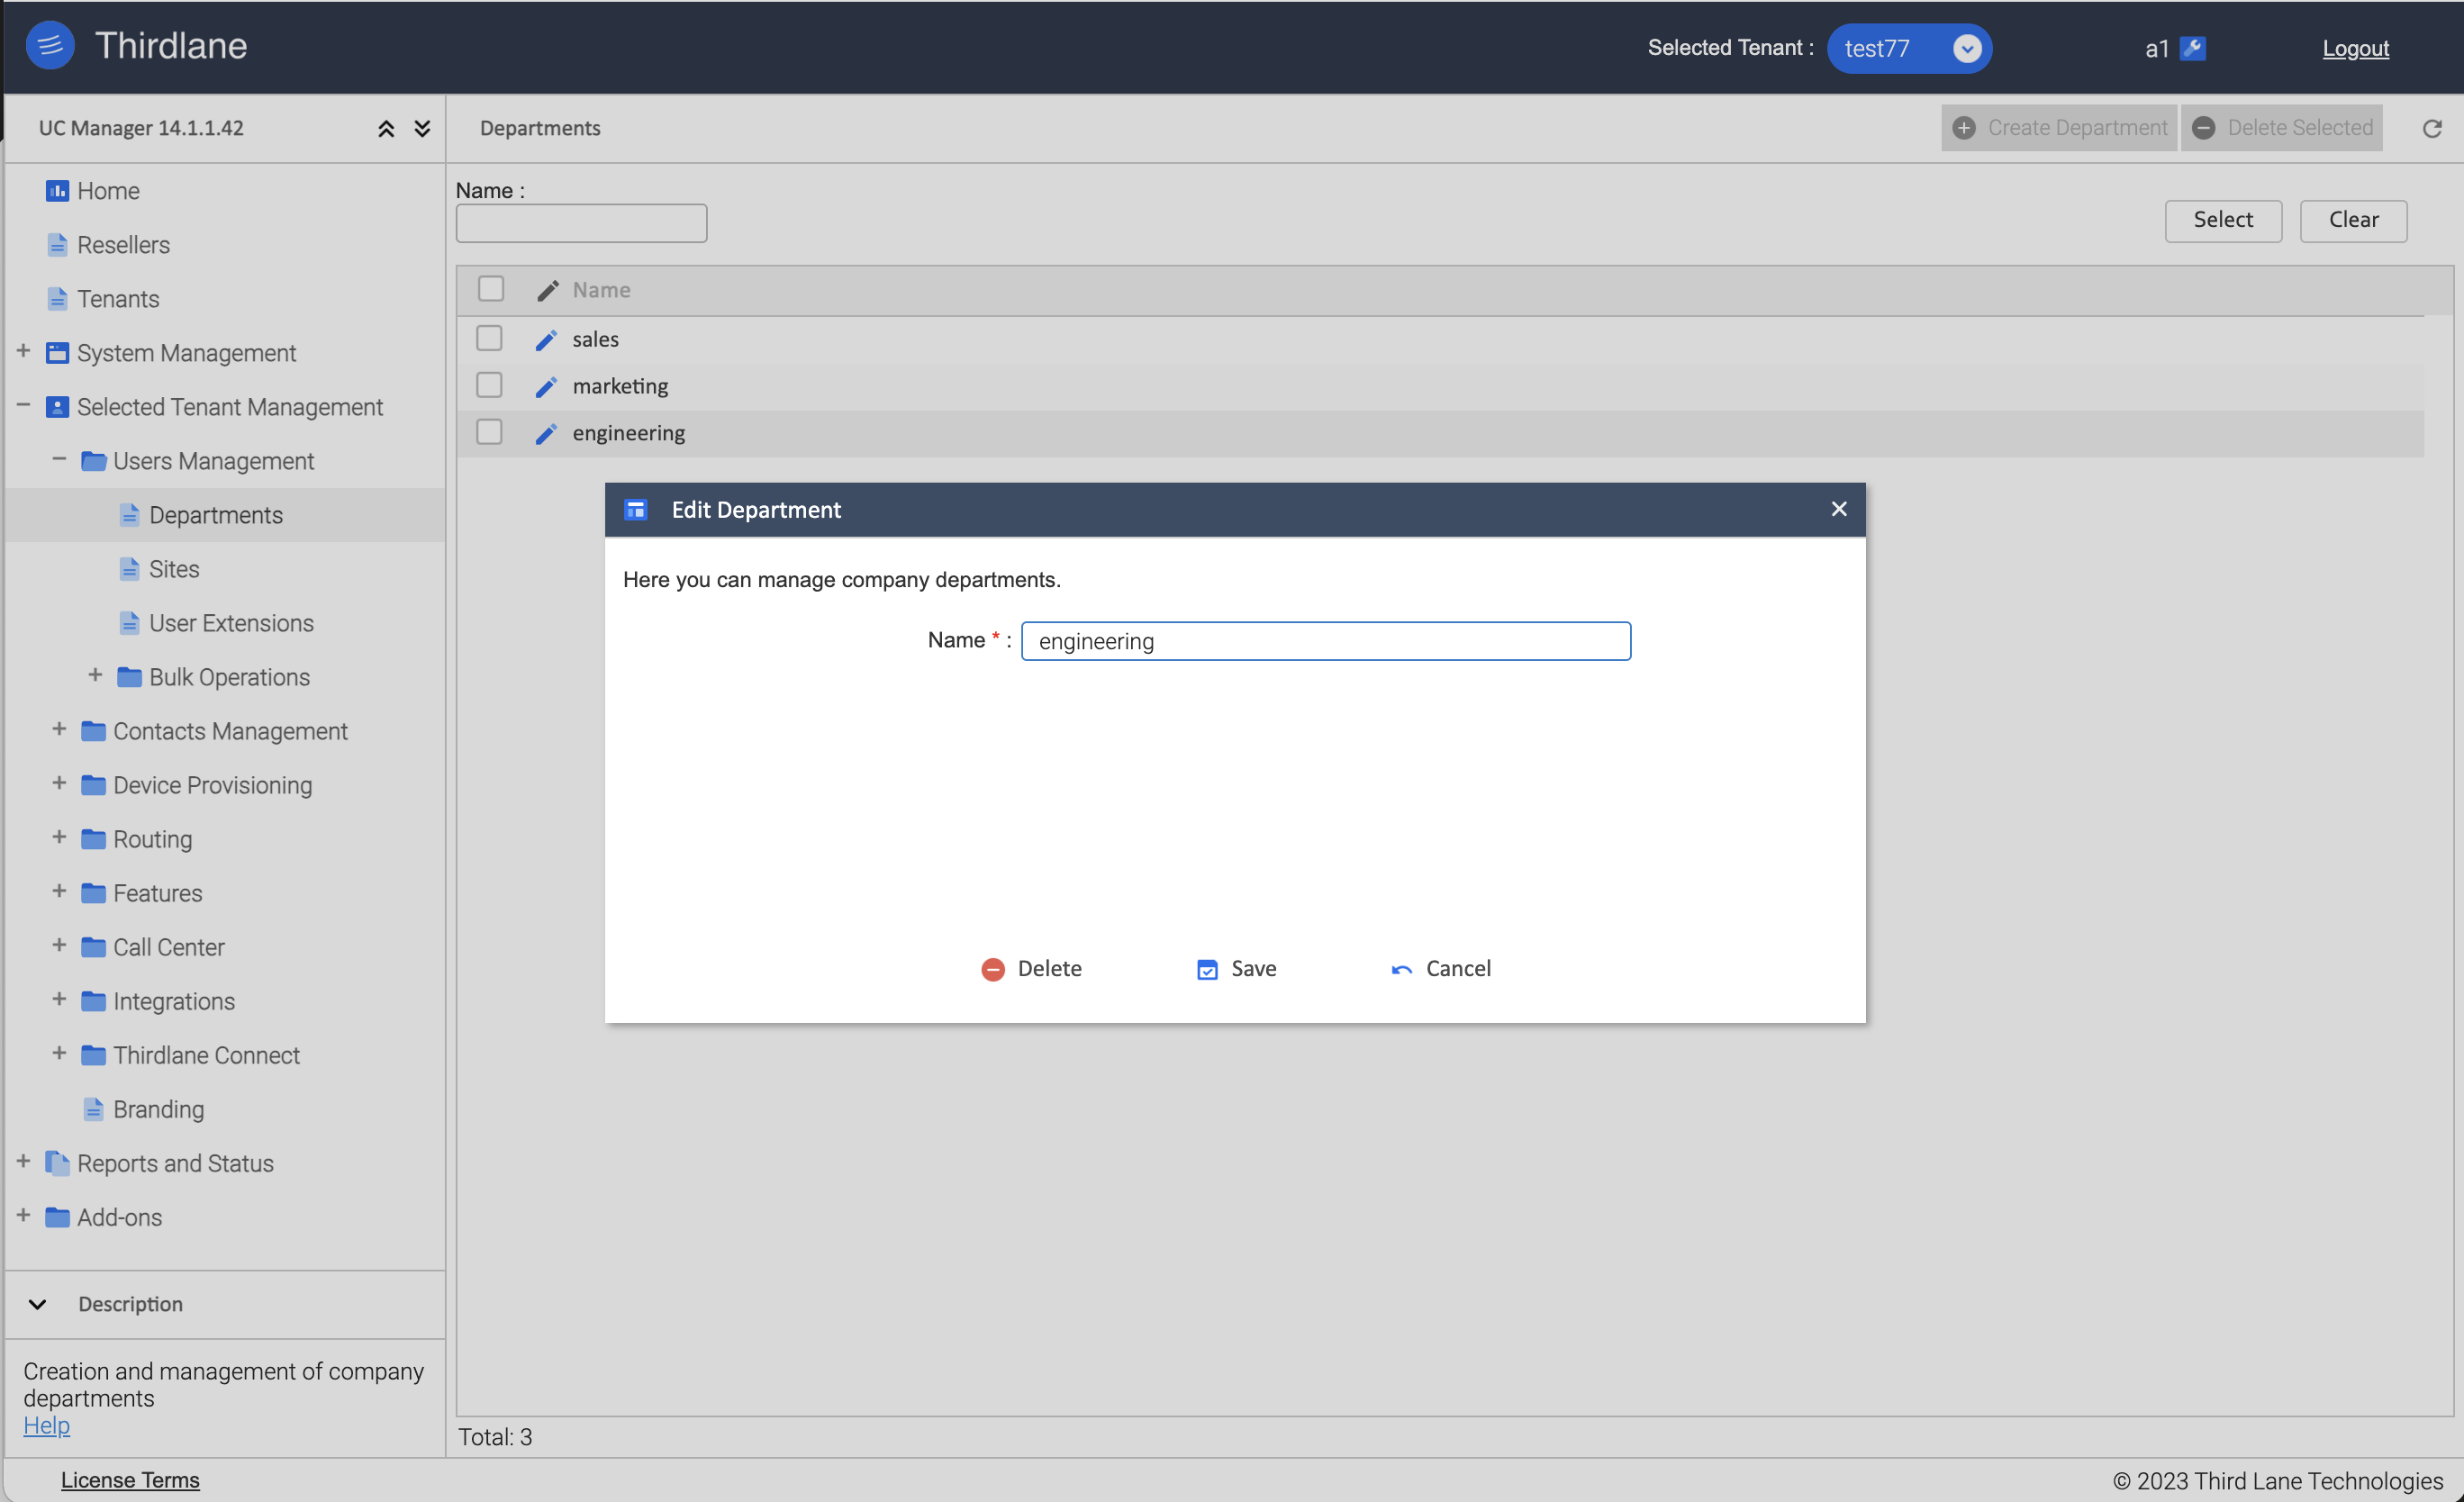2464x1502 pixels.
Task: Click the Delete button icon in Edit Department
Action: 992,969
